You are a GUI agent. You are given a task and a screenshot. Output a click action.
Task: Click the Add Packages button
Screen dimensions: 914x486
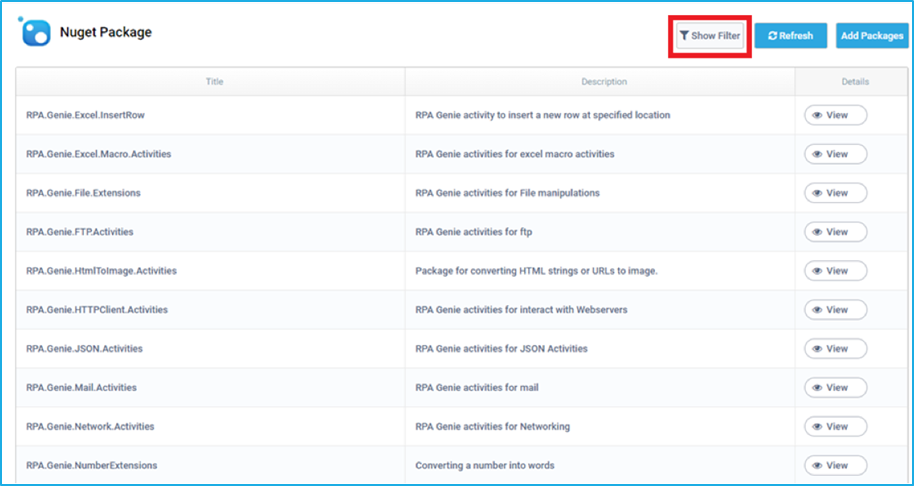(872, 36)
